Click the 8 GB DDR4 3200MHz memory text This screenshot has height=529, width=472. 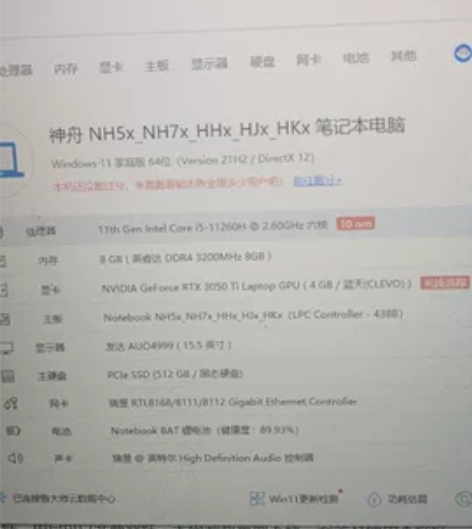[x=185, y=257]
